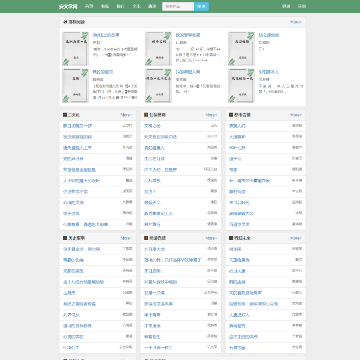Click the top-row middle book cover thumbnail
Viewport: 360px width, 360px height.
[158, 49]
